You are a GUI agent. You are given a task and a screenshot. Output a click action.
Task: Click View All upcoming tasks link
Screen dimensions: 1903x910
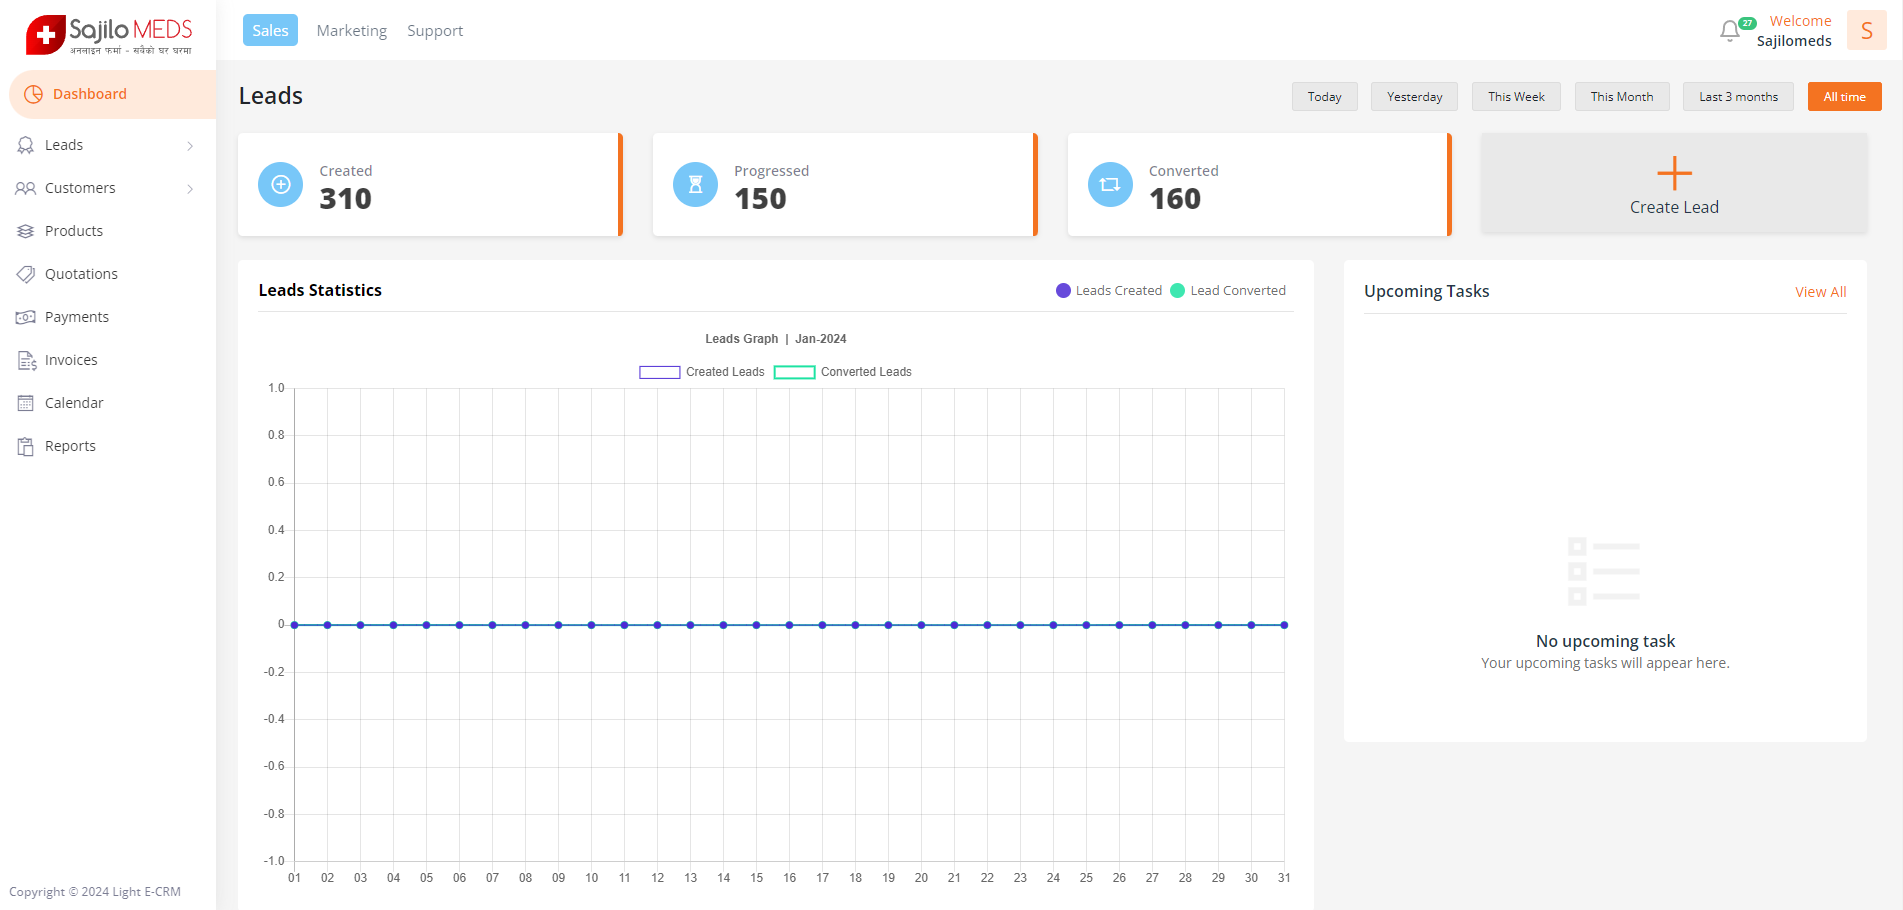tap(1820, 292)
